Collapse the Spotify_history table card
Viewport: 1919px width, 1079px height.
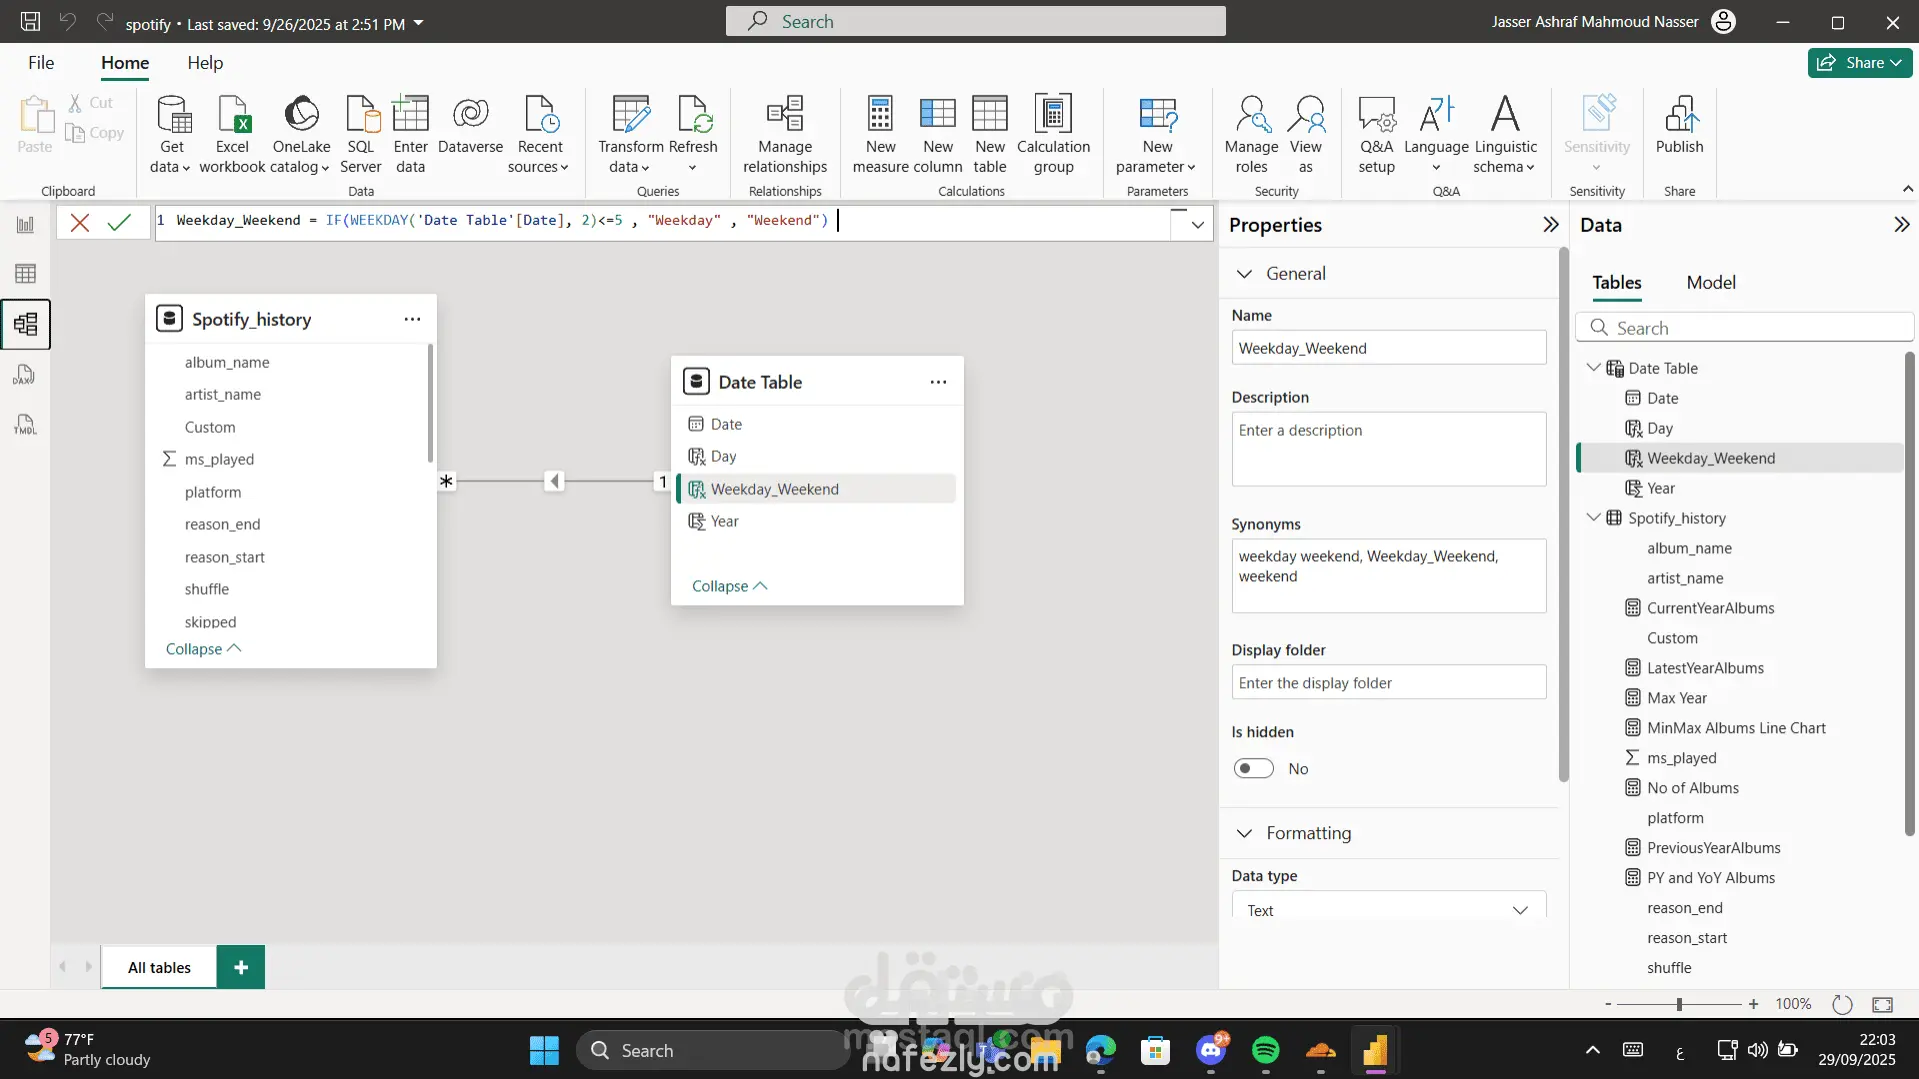tap(203, 649)
